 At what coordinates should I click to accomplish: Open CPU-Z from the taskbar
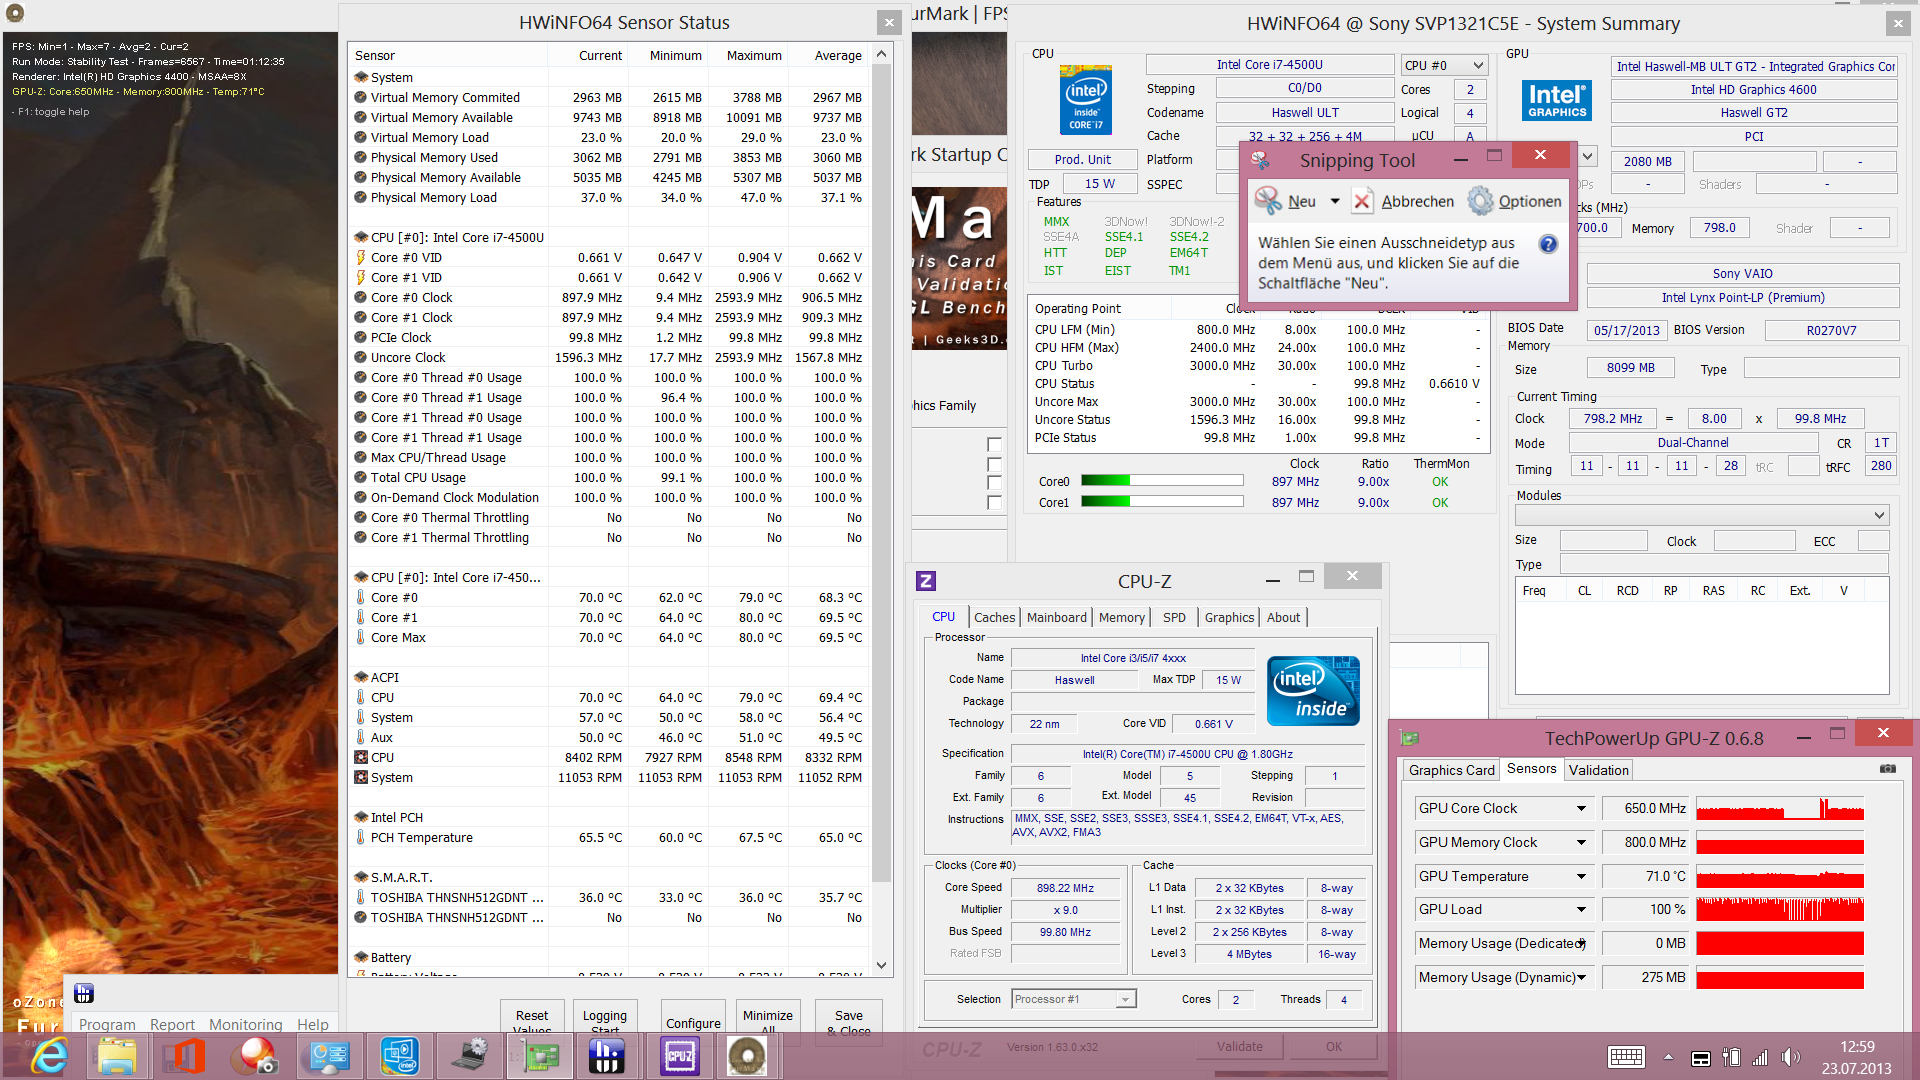(x=680, y=1056)
